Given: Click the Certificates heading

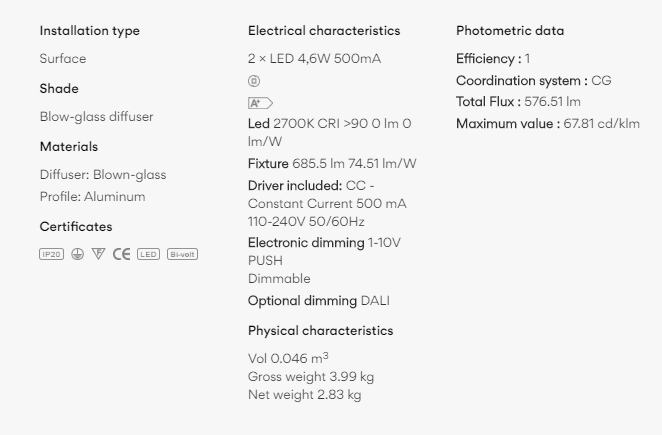Looking at the screenshot, I should [x=76, y=227].
